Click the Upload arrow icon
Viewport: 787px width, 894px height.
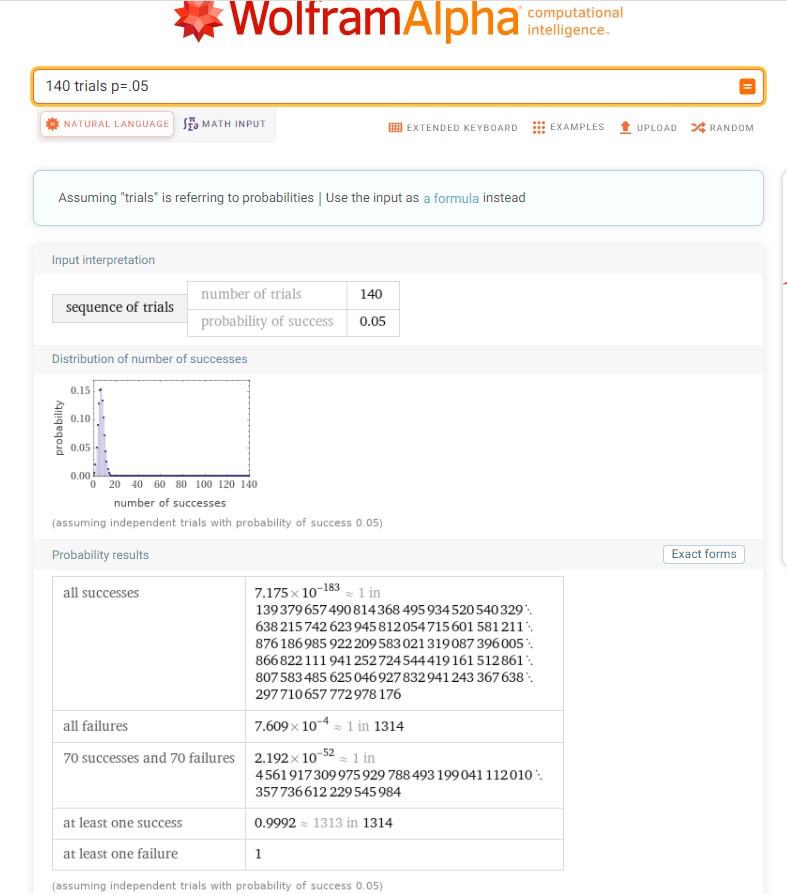[625, 127]
